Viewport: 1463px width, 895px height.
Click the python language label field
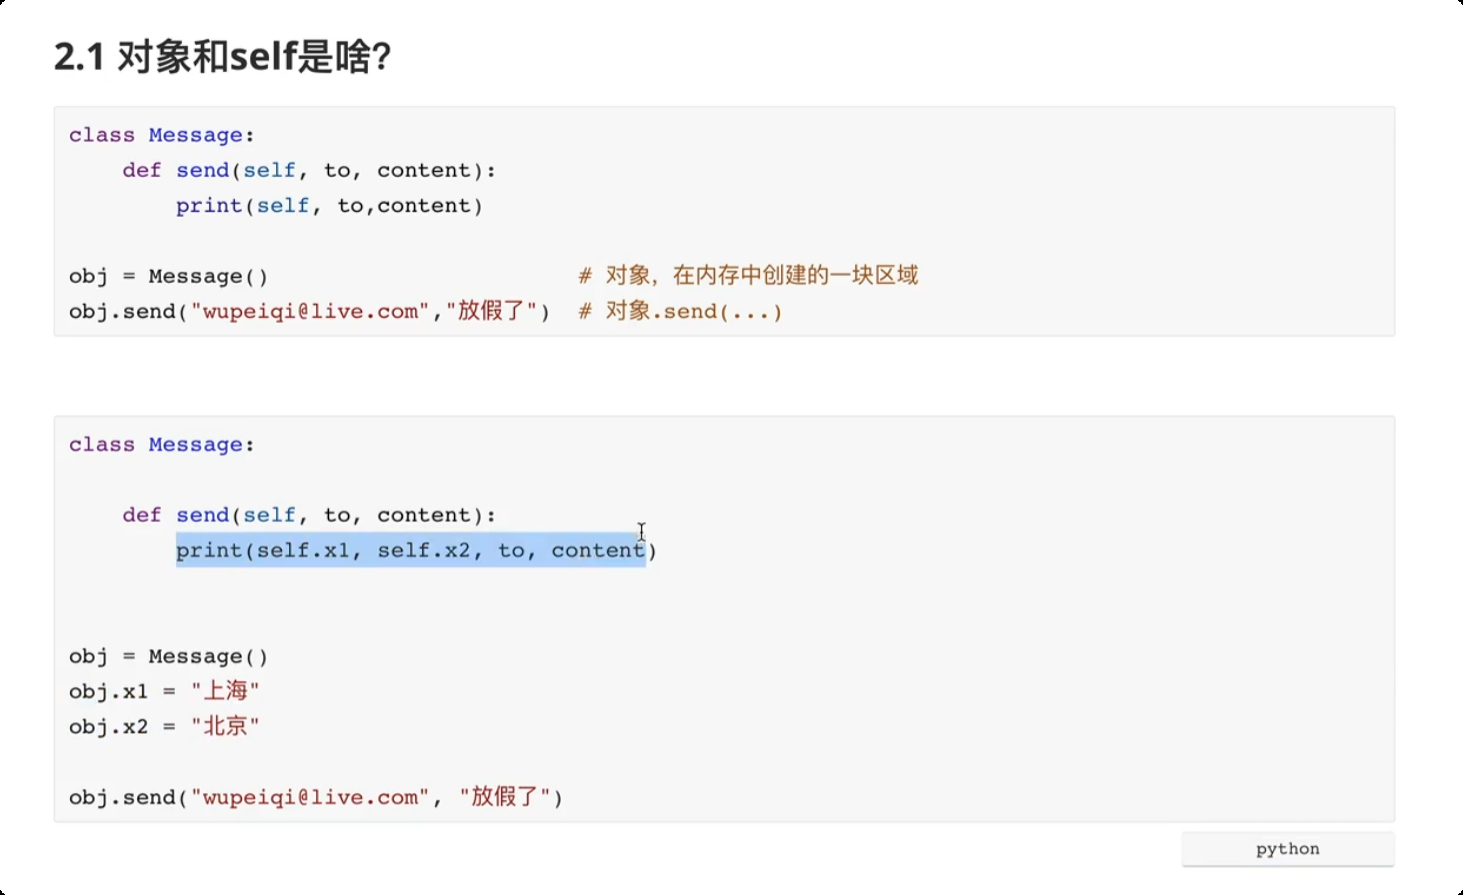[1287, 849]
